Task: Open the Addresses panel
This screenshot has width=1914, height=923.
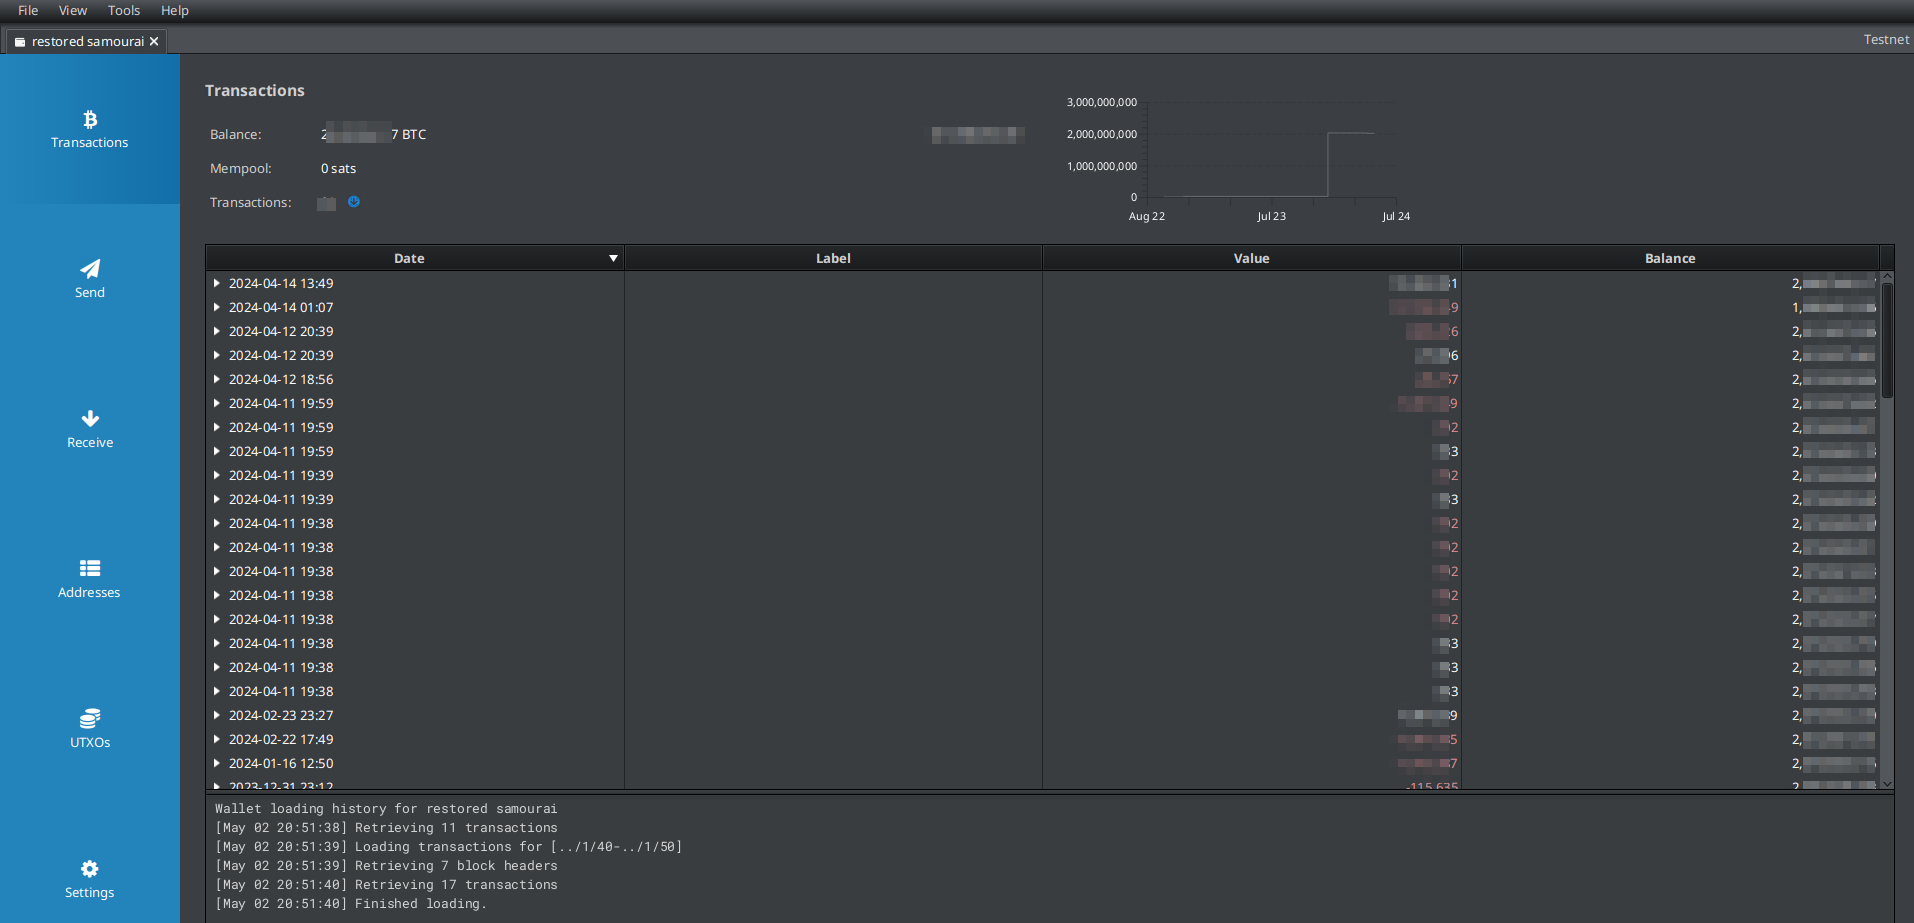Action: pyautogui.click(x=90, y=579)
